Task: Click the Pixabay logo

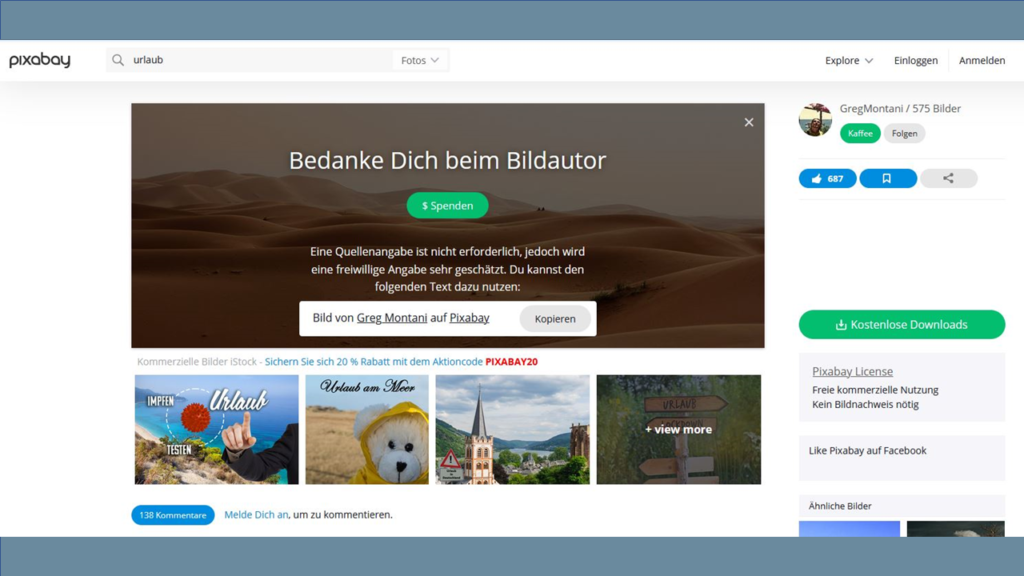Action: pos(40,60)
